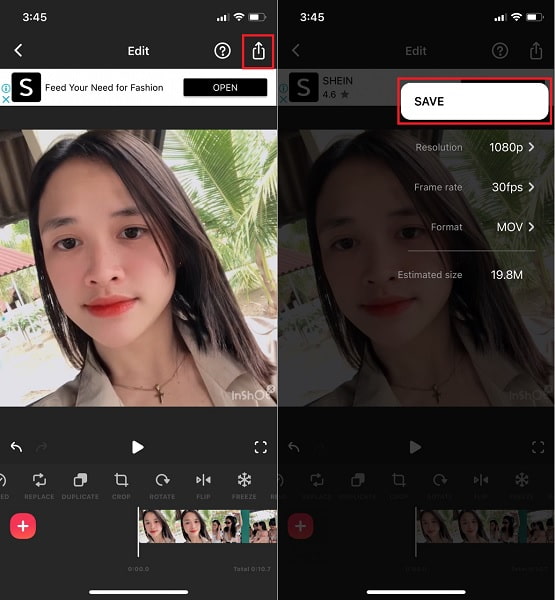The height and width of the screenshot is (600, 555).
Task: Tap the 'Total 0:10.7' duration text
Action: click(x=252, y=569)
